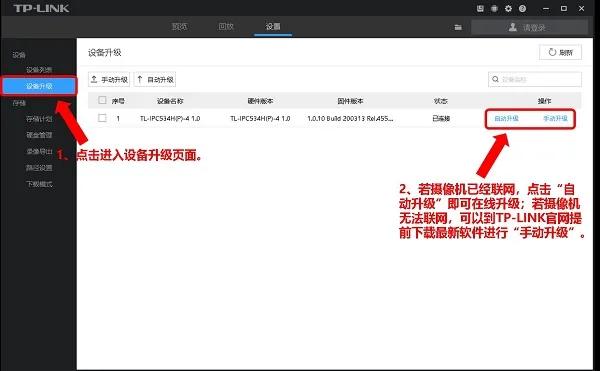Image resolution: width=600 pixels, height=371 pixels.
Task: Open the settings gear icon in title bar
Action: [508, 8]
